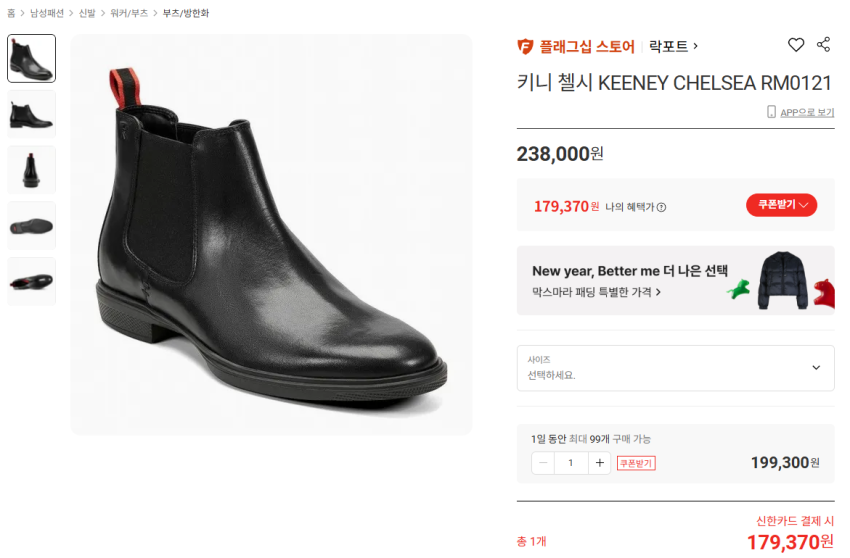Click the heart wishlist icon
The height and width of the screenshot is (558, 850).
tap(796, 45)
